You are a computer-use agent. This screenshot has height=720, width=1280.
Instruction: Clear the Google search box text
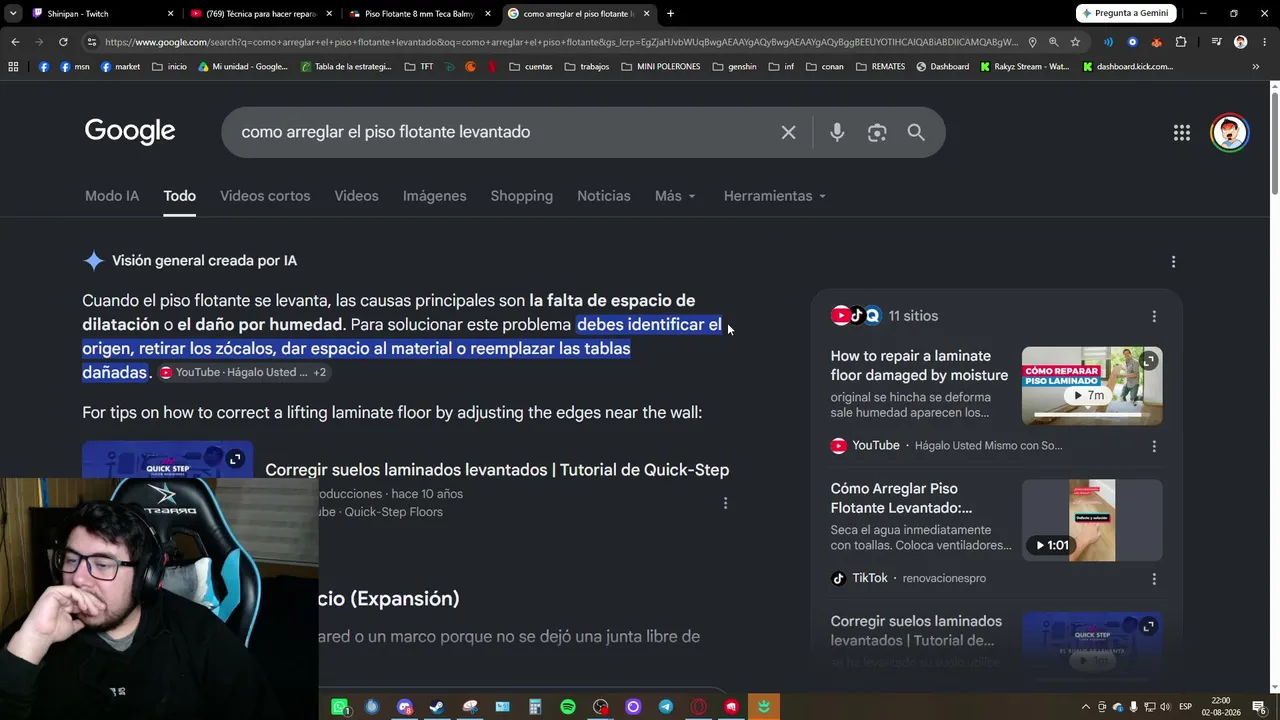point(788,132)
